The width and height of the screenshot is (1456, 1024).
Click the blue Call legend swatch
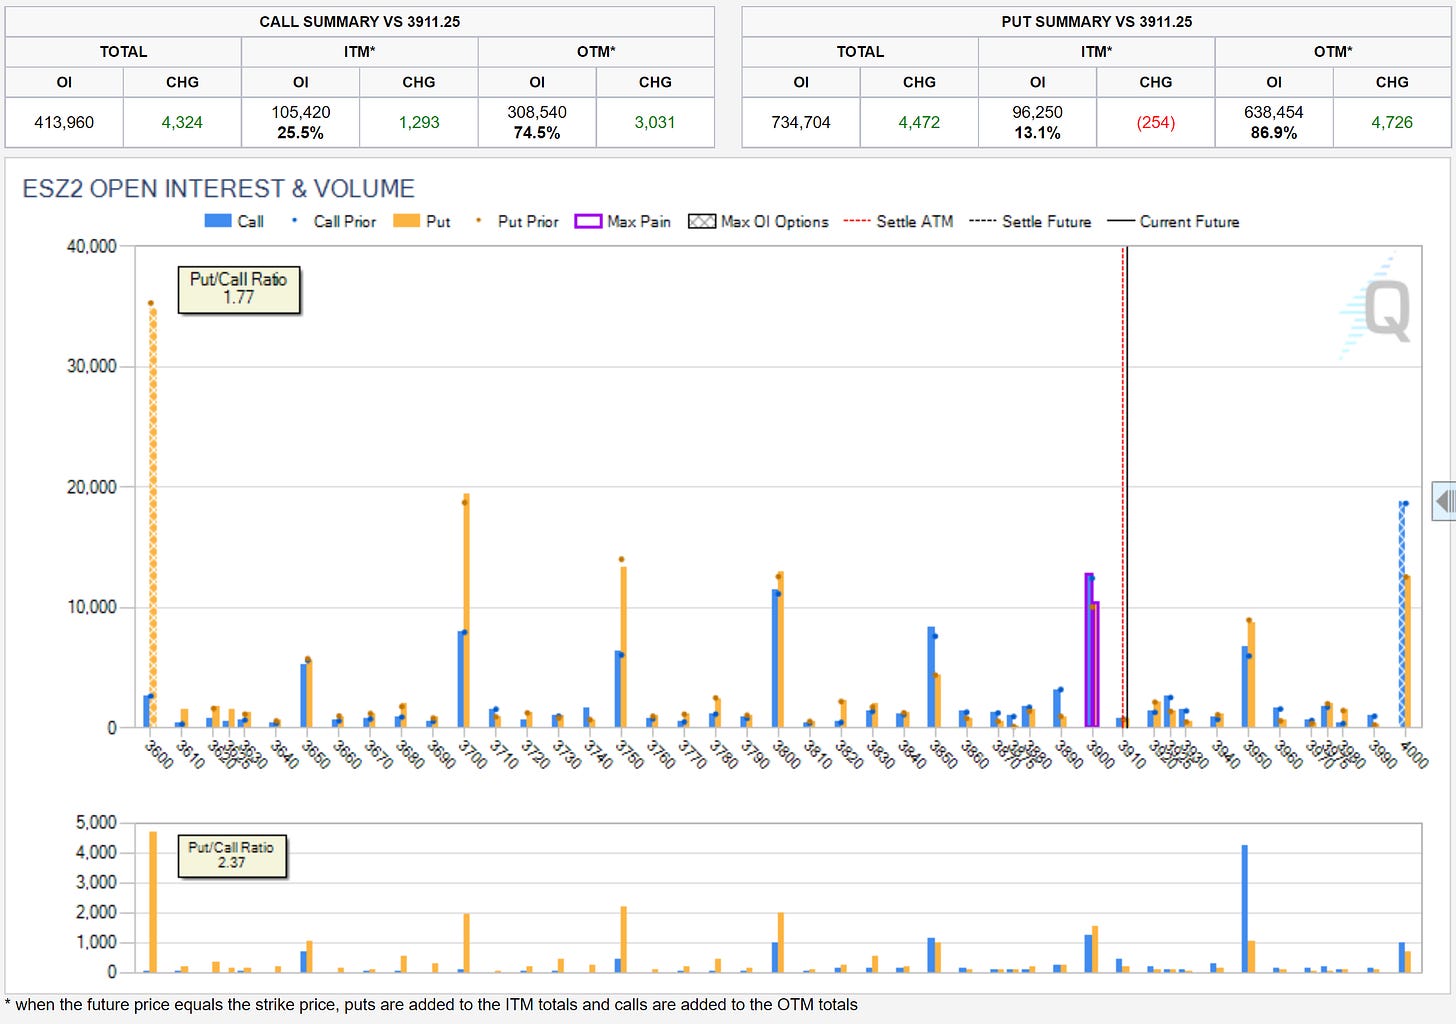218,221
